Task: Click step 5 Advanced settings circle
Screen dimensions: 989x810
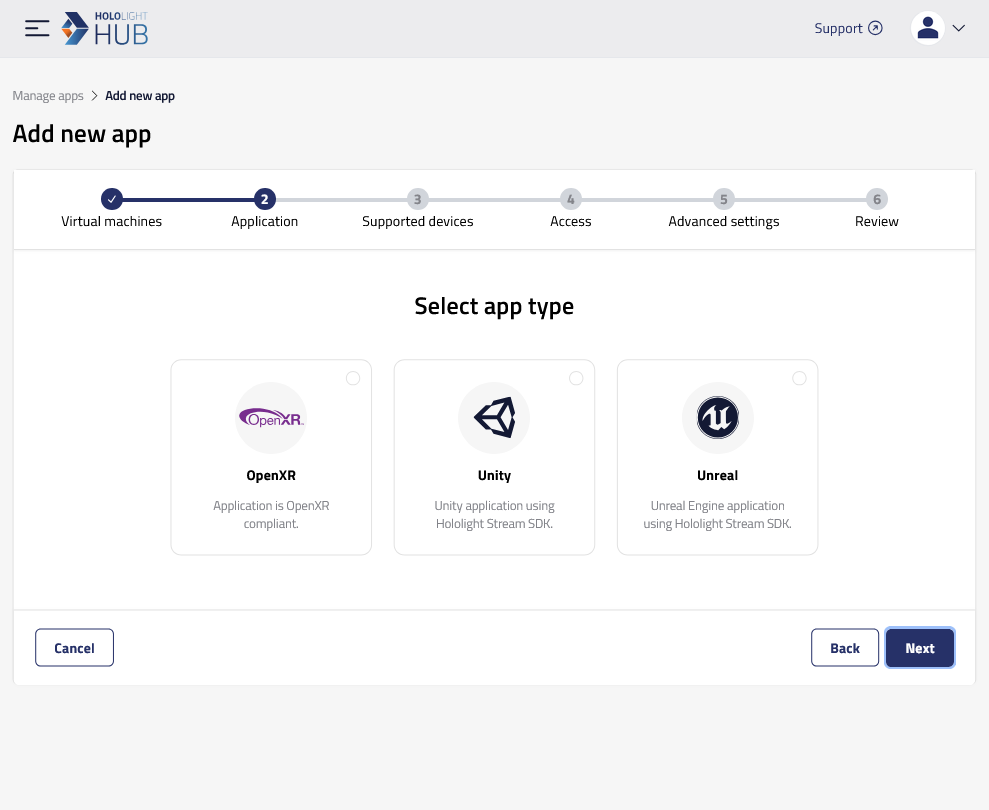Action: point(723,199)
